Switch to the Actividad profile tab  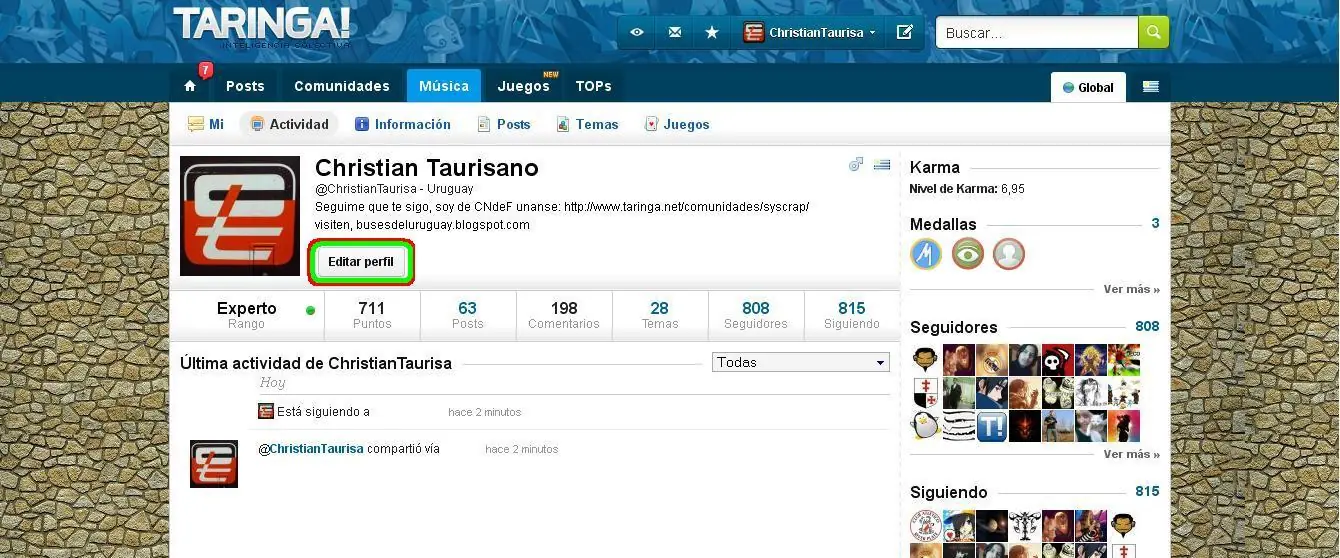pos(289,124)
